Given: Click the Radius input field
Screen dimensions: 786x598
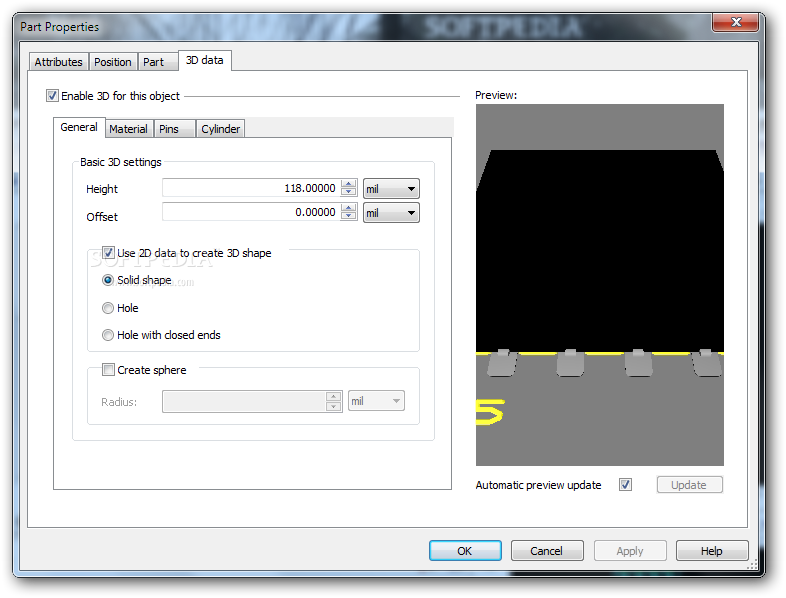Looking at the screenshot, I should pos(244,402).
